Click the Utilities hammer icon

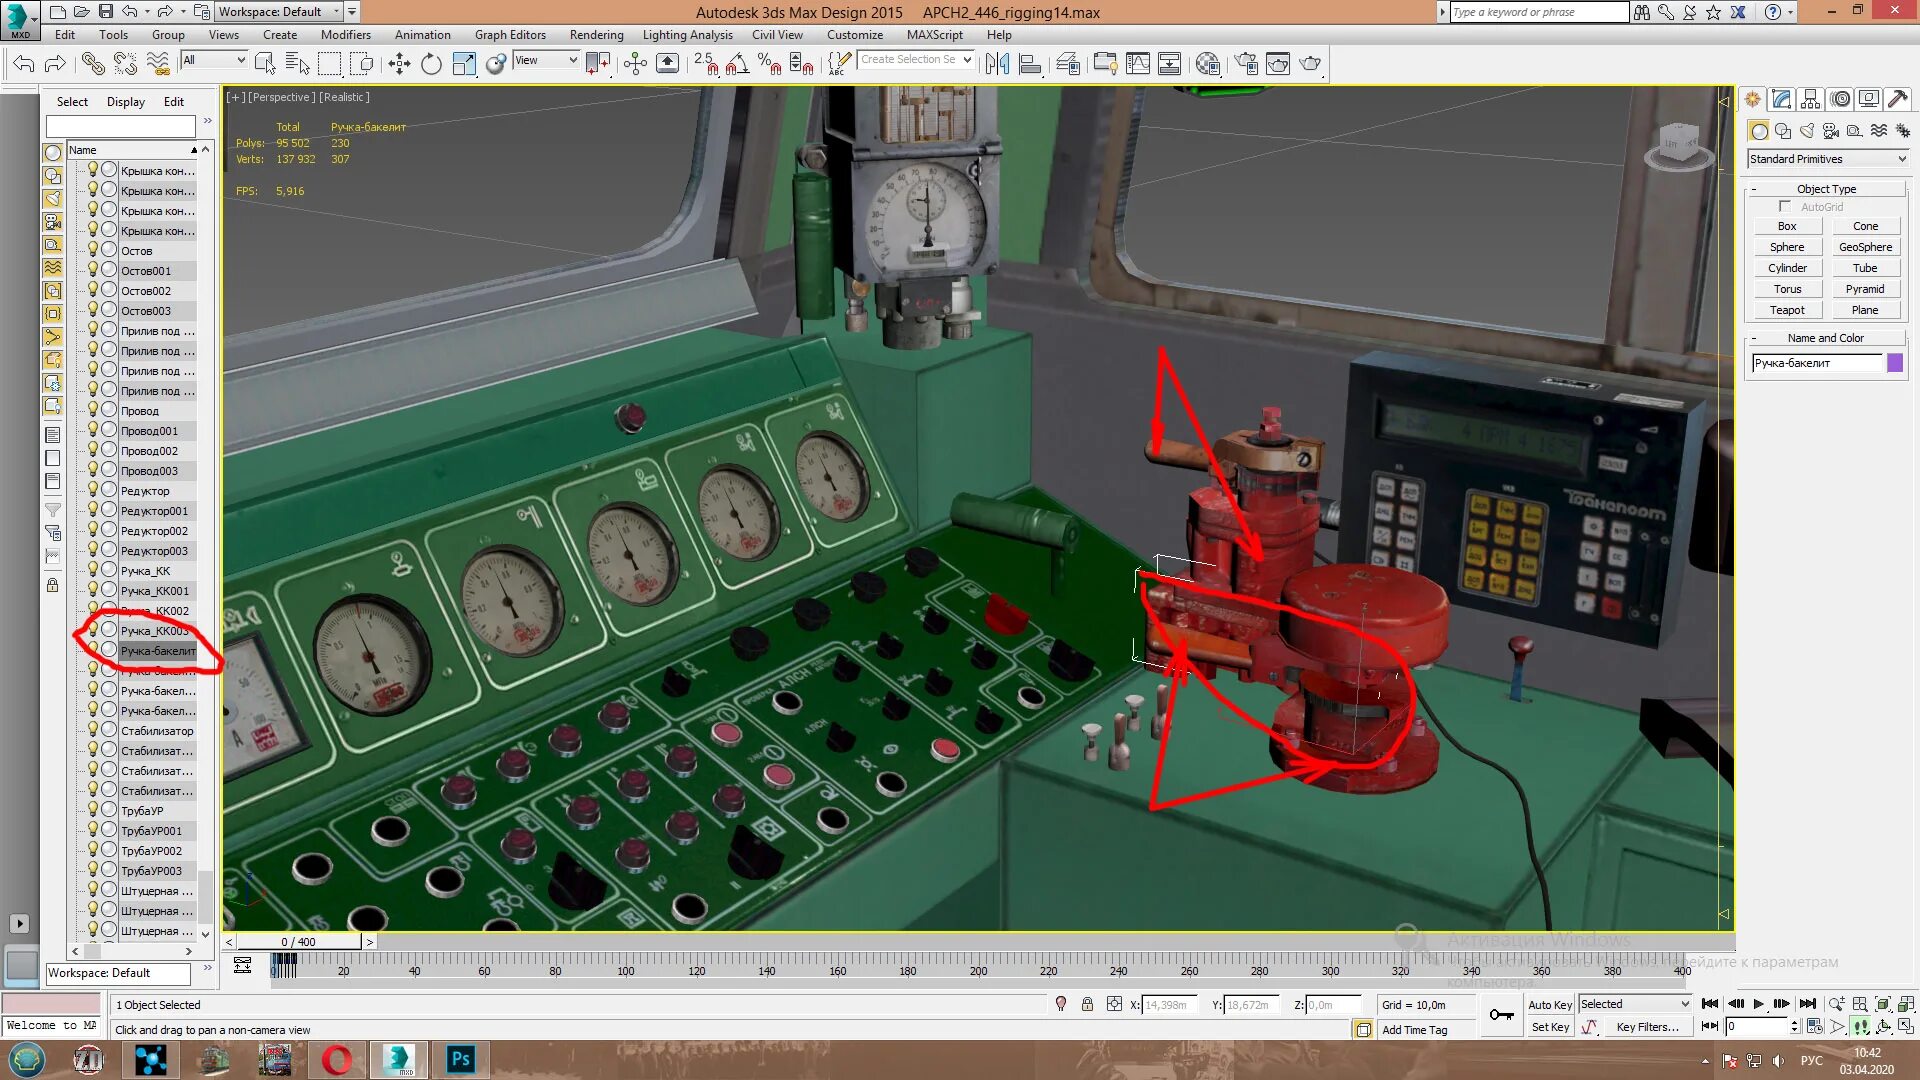[x=1898, y=98]
